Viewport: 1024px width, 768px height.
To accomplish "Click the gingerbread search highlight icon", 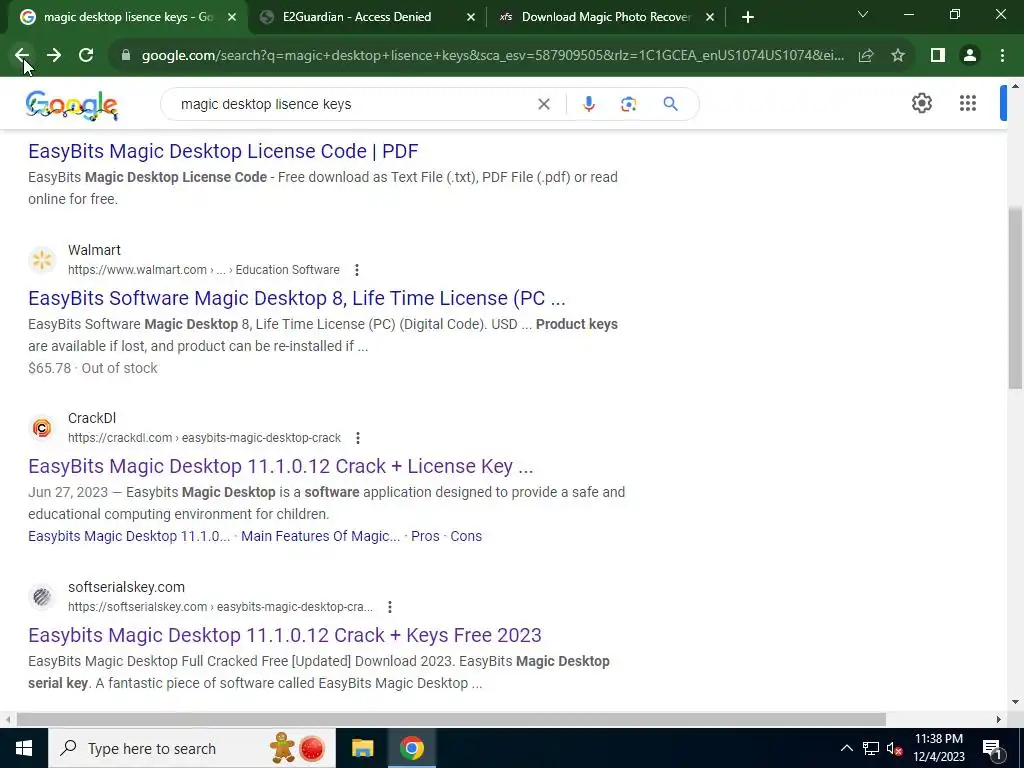I will pos(283,748).
